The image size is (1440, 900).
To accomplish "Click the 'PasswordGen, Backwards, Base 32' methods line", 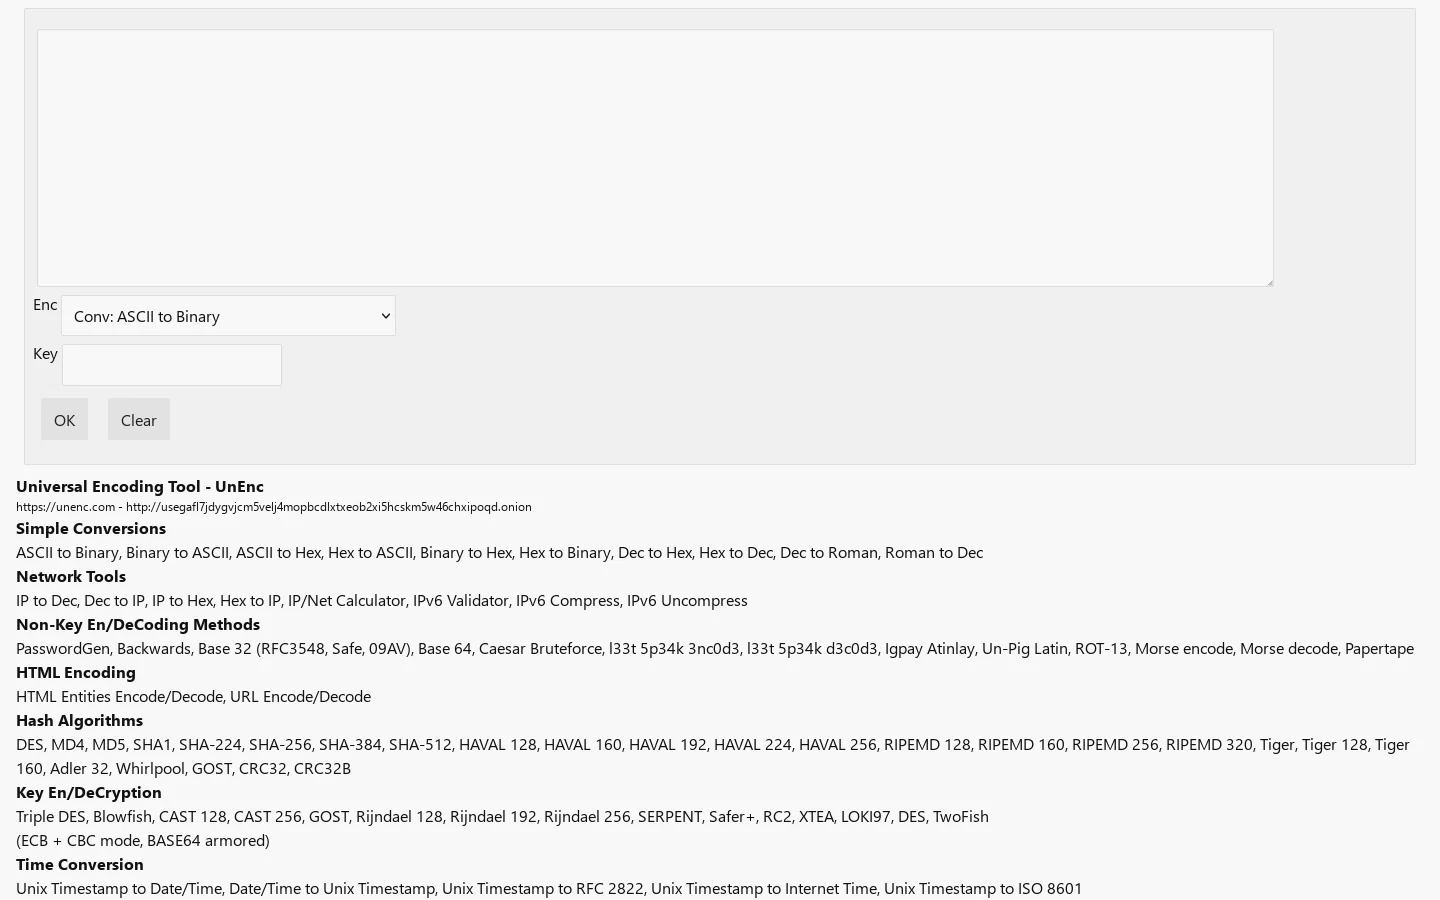I will [715, 649].
